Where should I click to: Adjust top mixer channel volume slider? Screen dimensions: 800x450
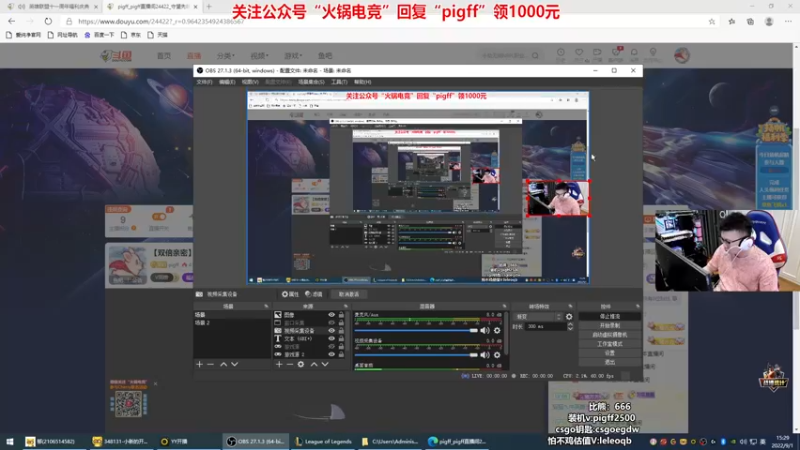(x=416, y=331)
